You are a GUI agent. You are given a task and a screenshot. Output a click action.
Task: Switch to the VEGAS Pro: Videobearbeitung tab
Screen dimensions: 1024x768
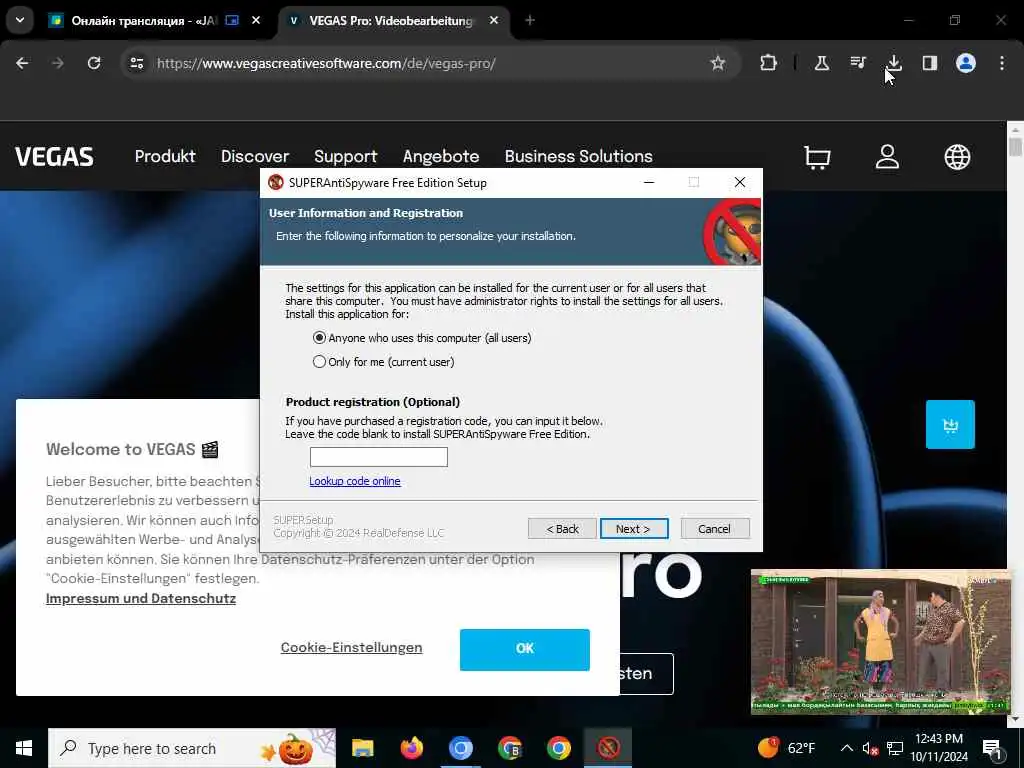[390, 21]
